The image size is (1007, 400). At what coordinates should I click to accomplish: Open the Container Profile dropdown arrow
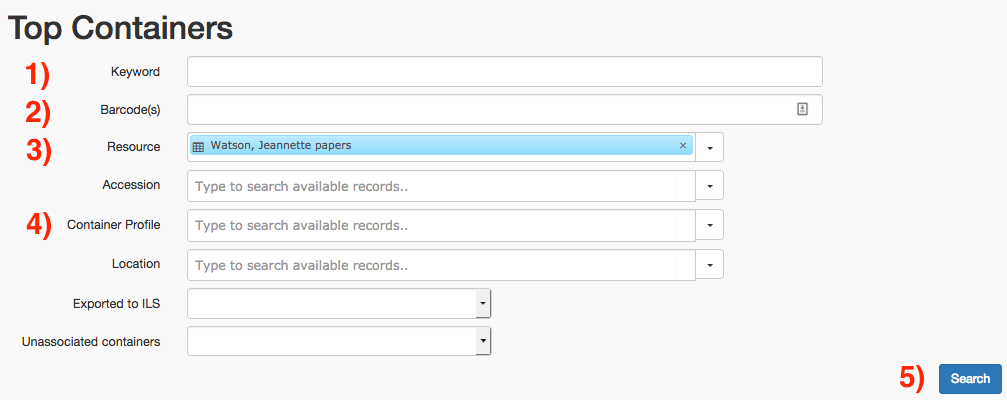(709, 225)
